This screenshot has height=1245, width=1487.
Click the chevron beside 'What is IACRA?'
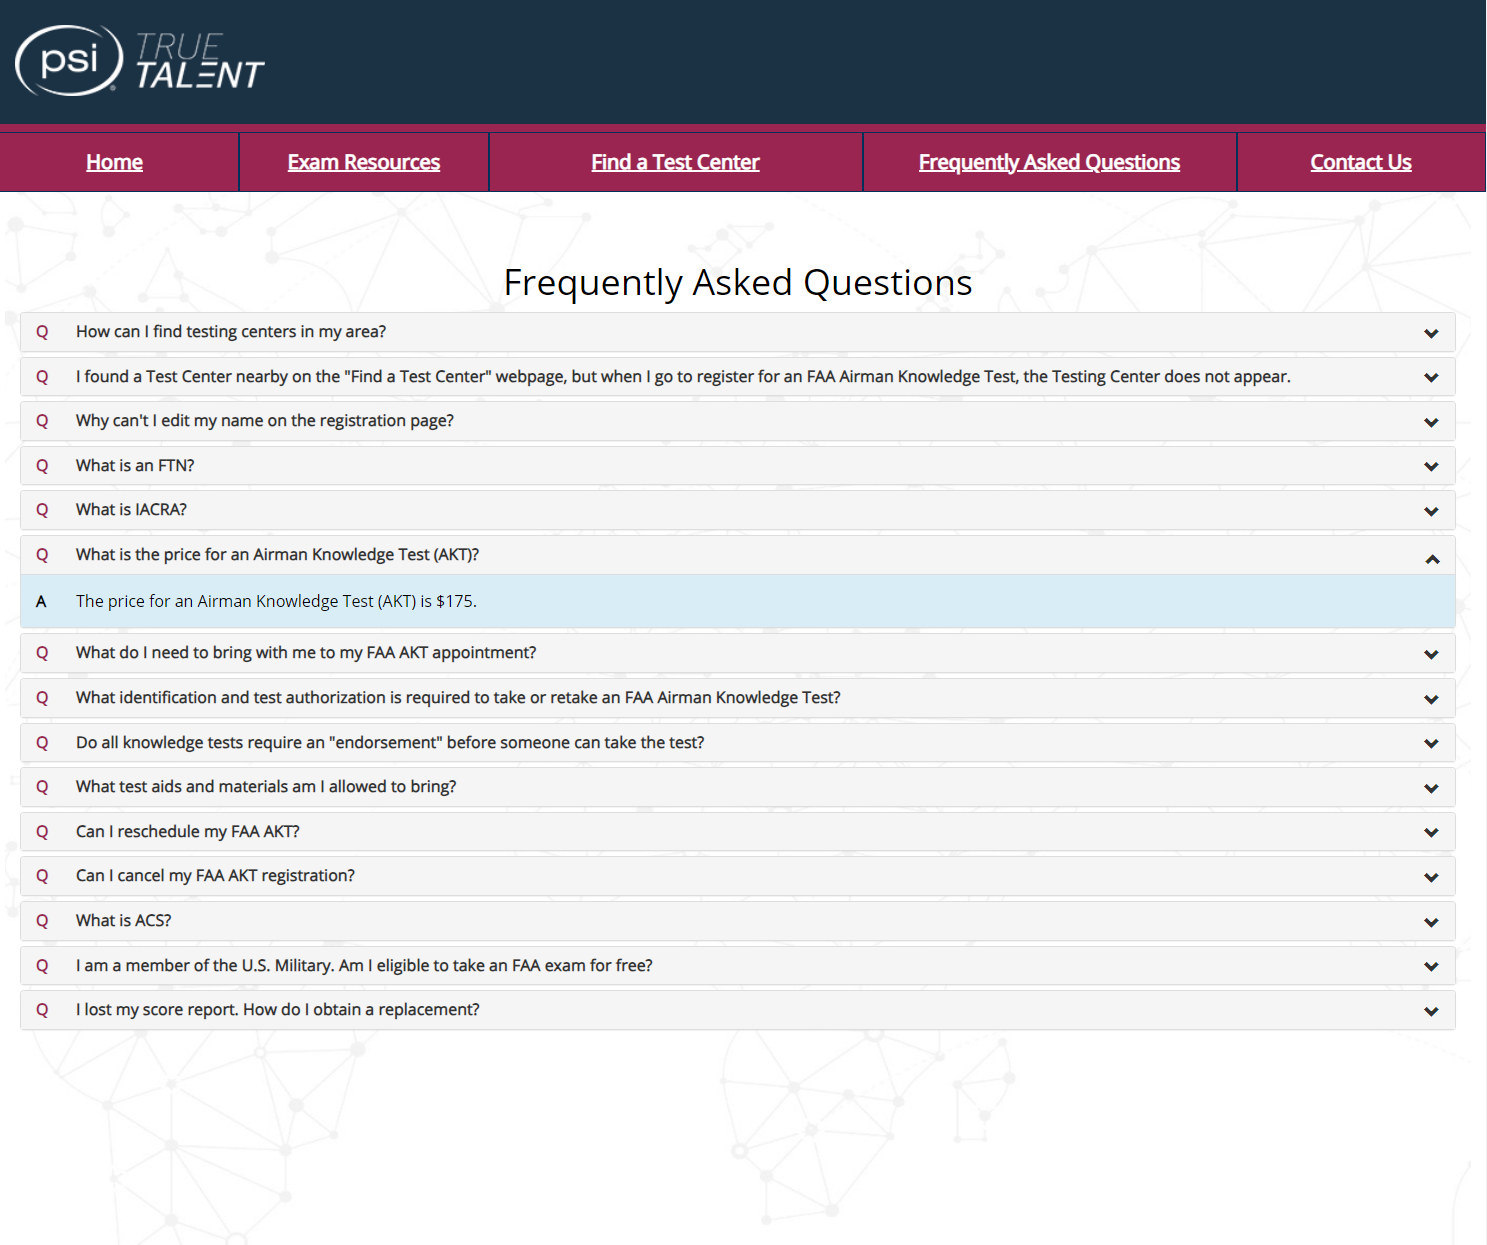point(1431,511)
